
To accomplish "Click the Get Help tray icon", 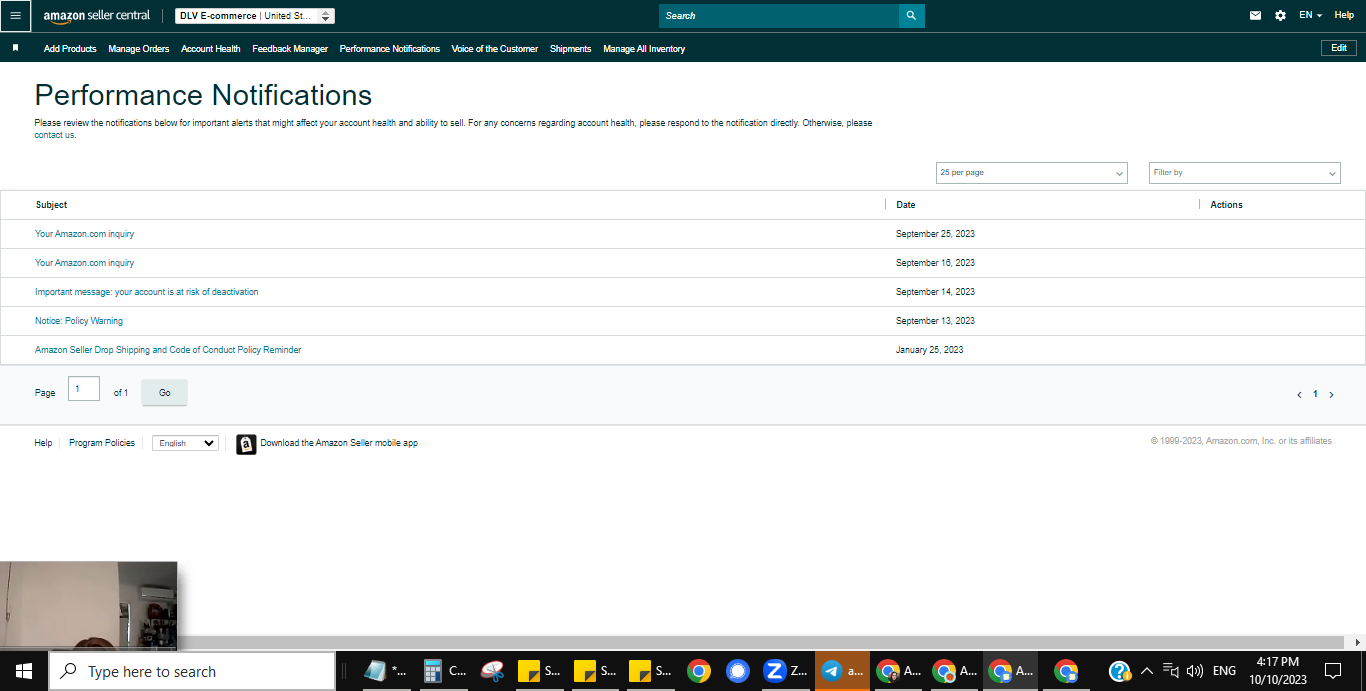I will [1120, 671].
